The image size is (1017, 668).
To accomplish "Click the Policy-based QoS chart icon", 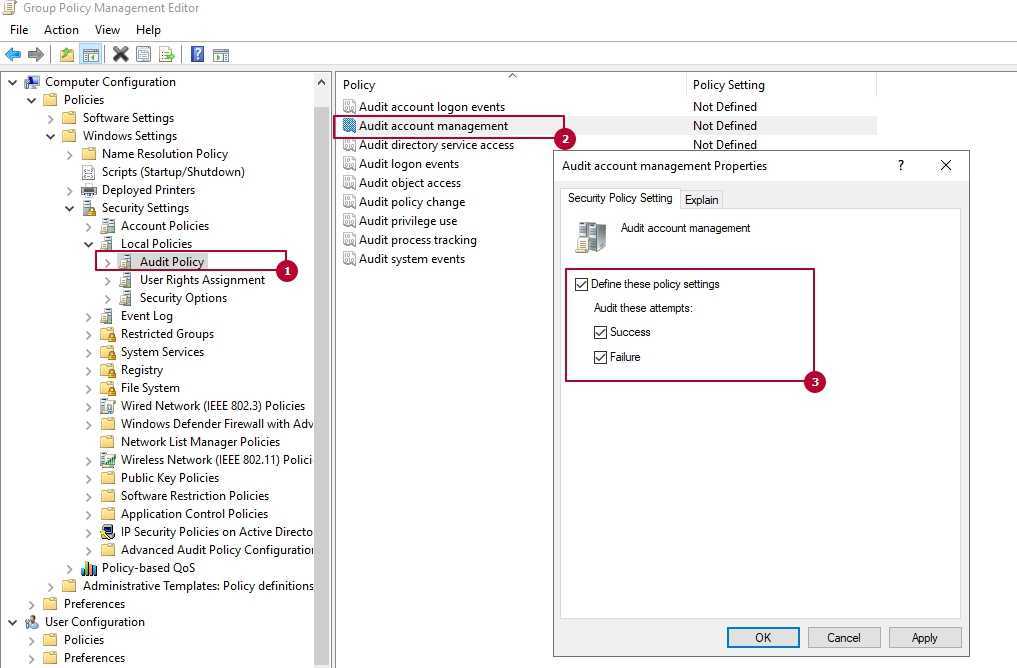I will pos(89,568).
